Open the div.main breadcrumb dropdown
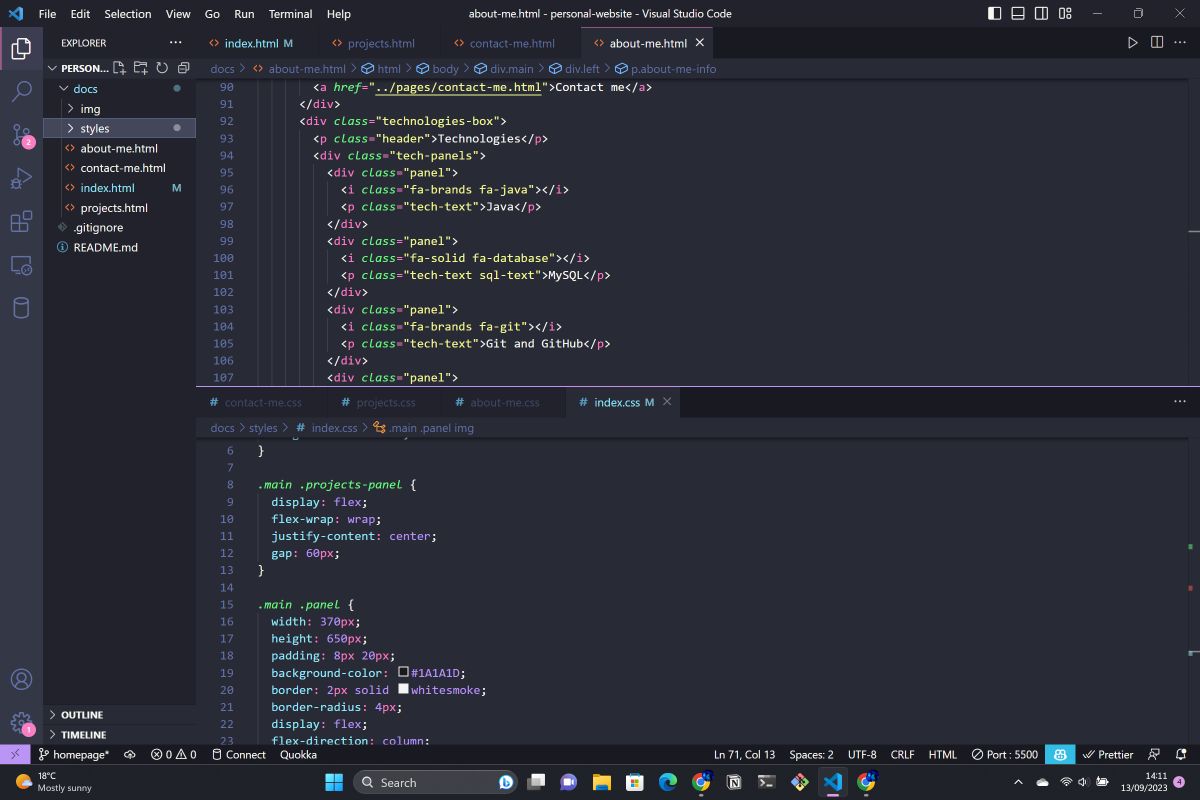 (x=503, y=69)
